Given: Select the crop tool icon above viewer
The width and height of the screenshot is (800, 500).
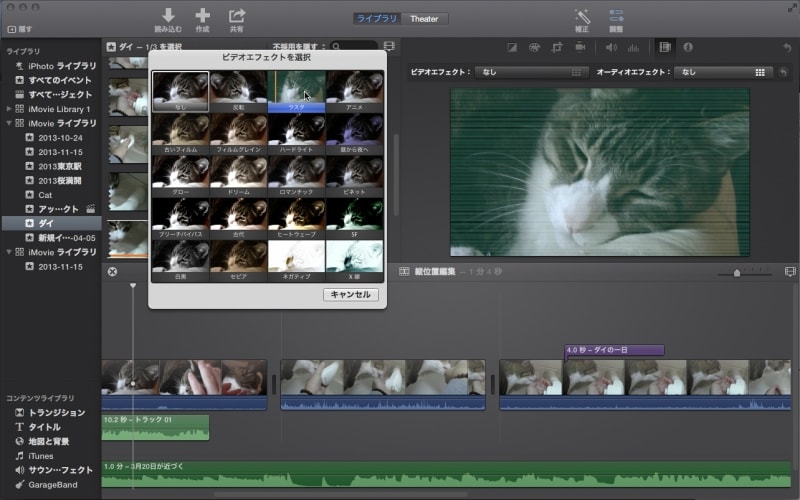Looking at the screenshot, I should tap(558, 47).
